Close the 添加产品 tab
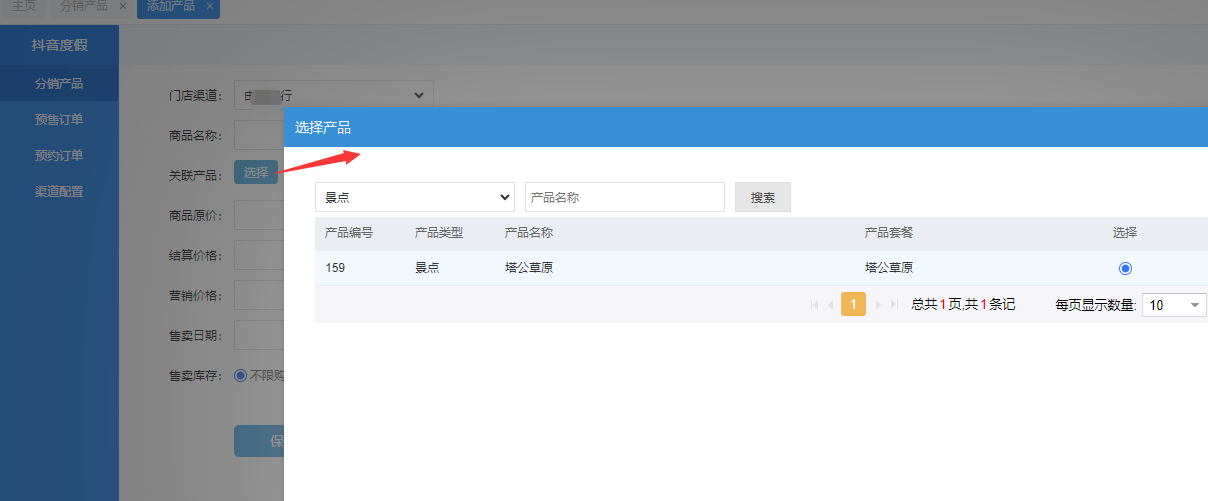 [x=209, y=6]
